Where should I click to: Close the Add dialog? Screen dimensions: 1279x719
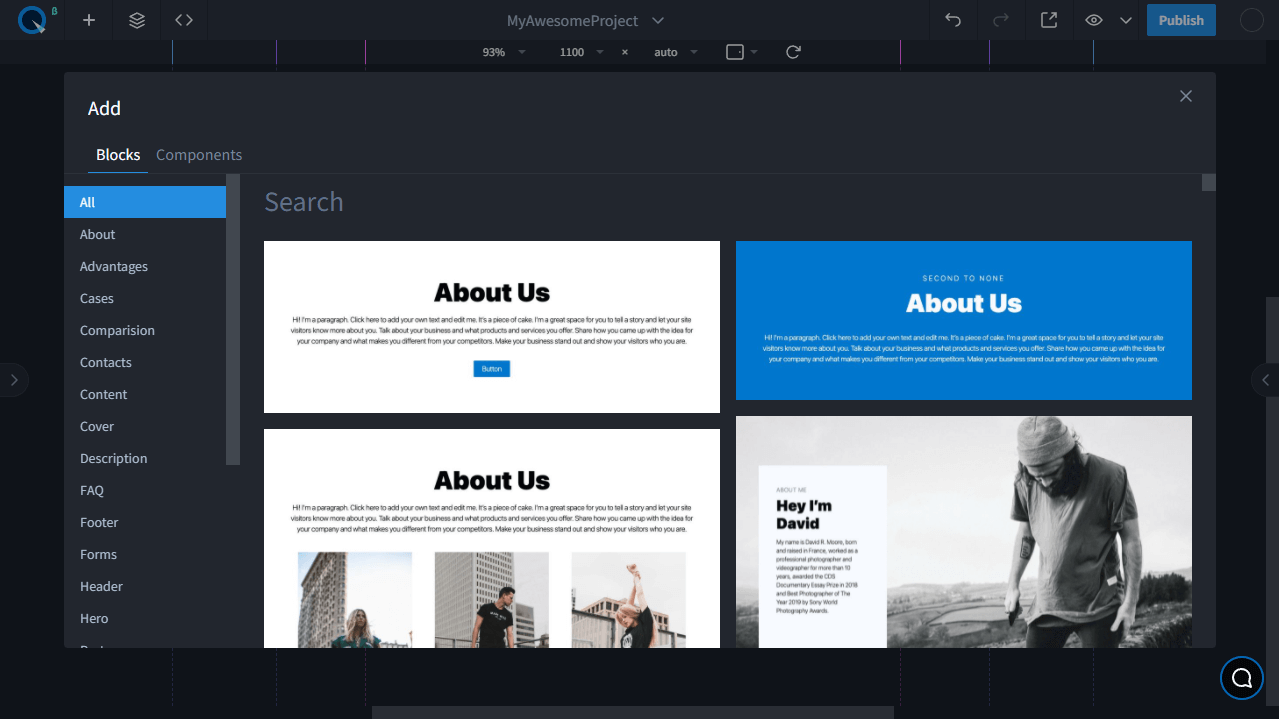1185,96
